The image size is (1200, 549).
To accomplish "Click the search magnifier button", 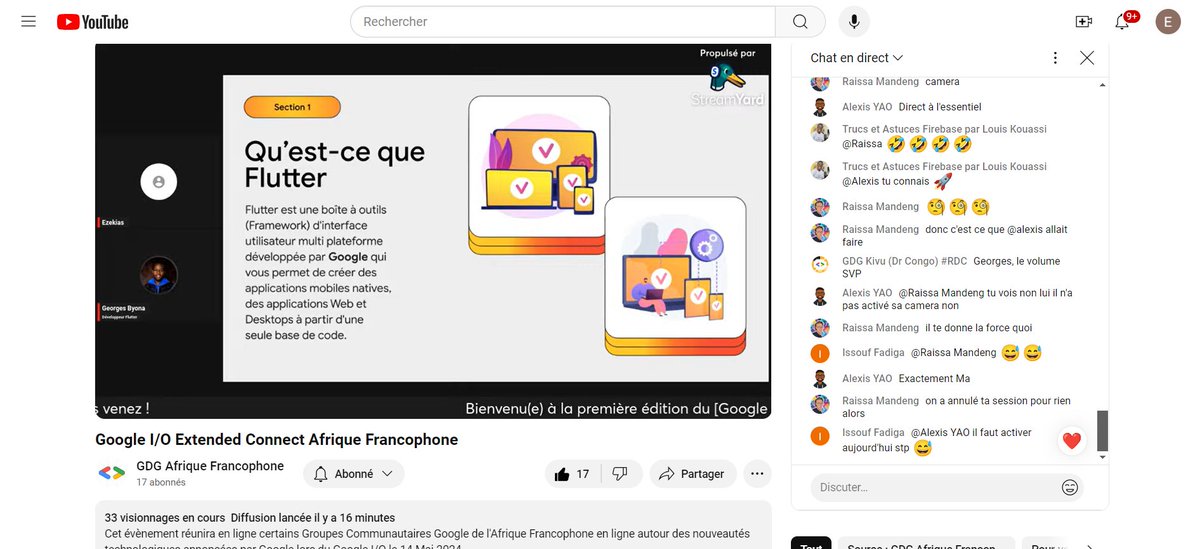I will [x=800, y=21].
